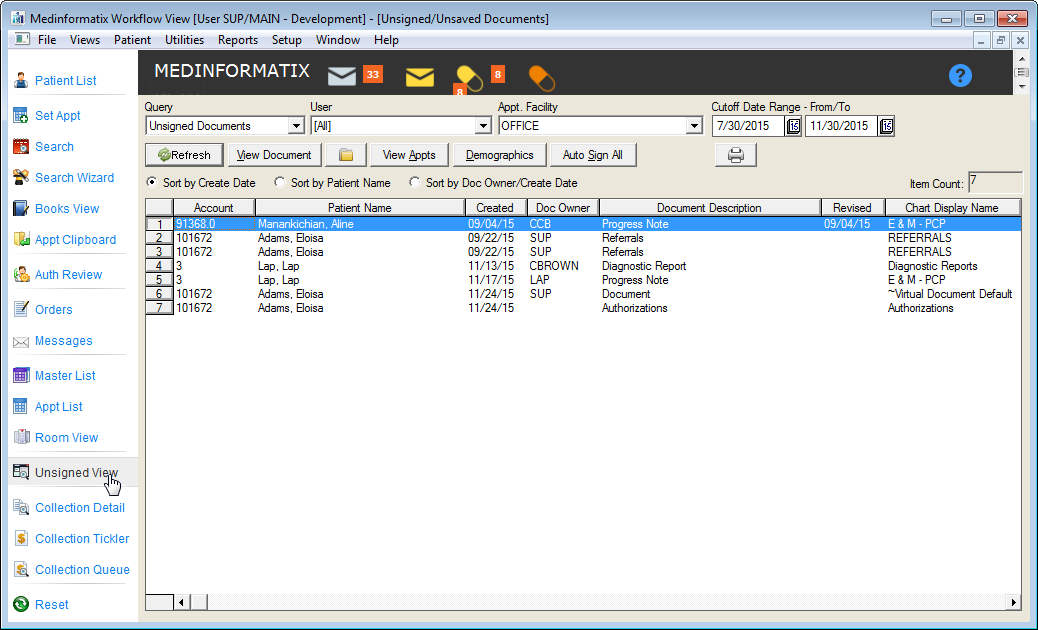This screenshot has height=630, width=1038.
Task: Click the Refresh button
Action: point(184,155)
